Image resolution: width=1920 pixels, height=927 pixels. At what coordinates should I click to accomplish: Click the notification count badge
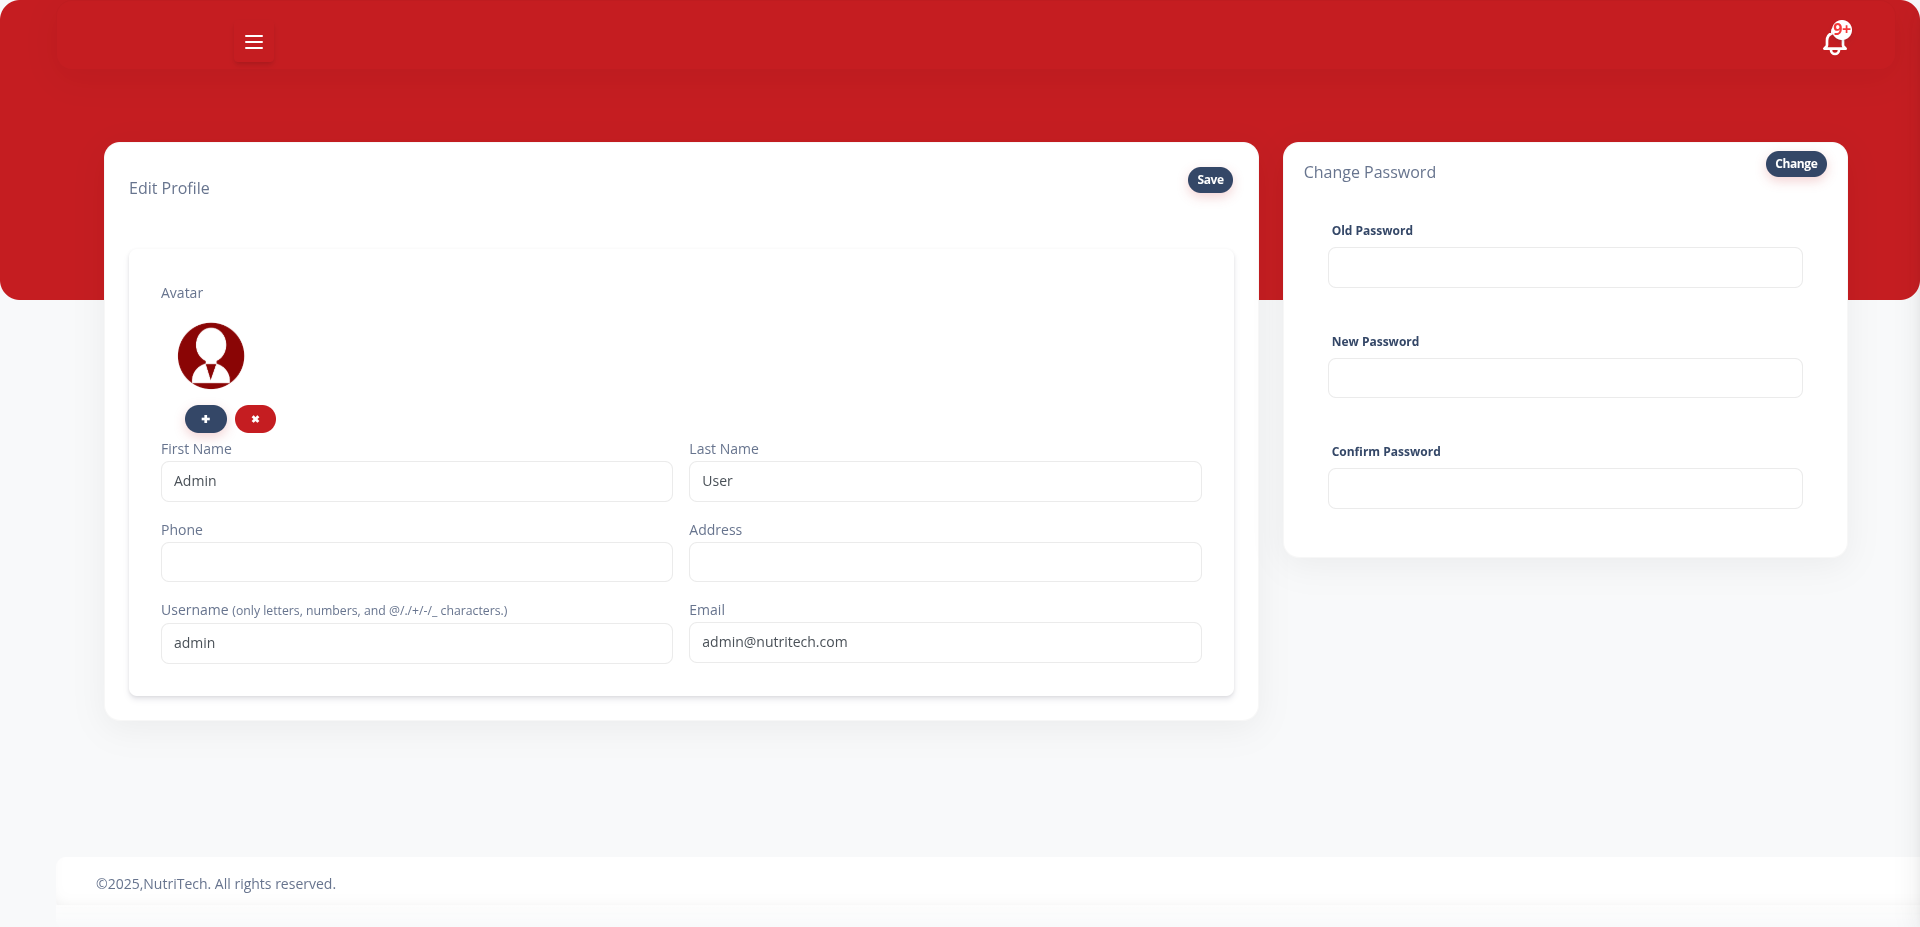point(1844,28)
